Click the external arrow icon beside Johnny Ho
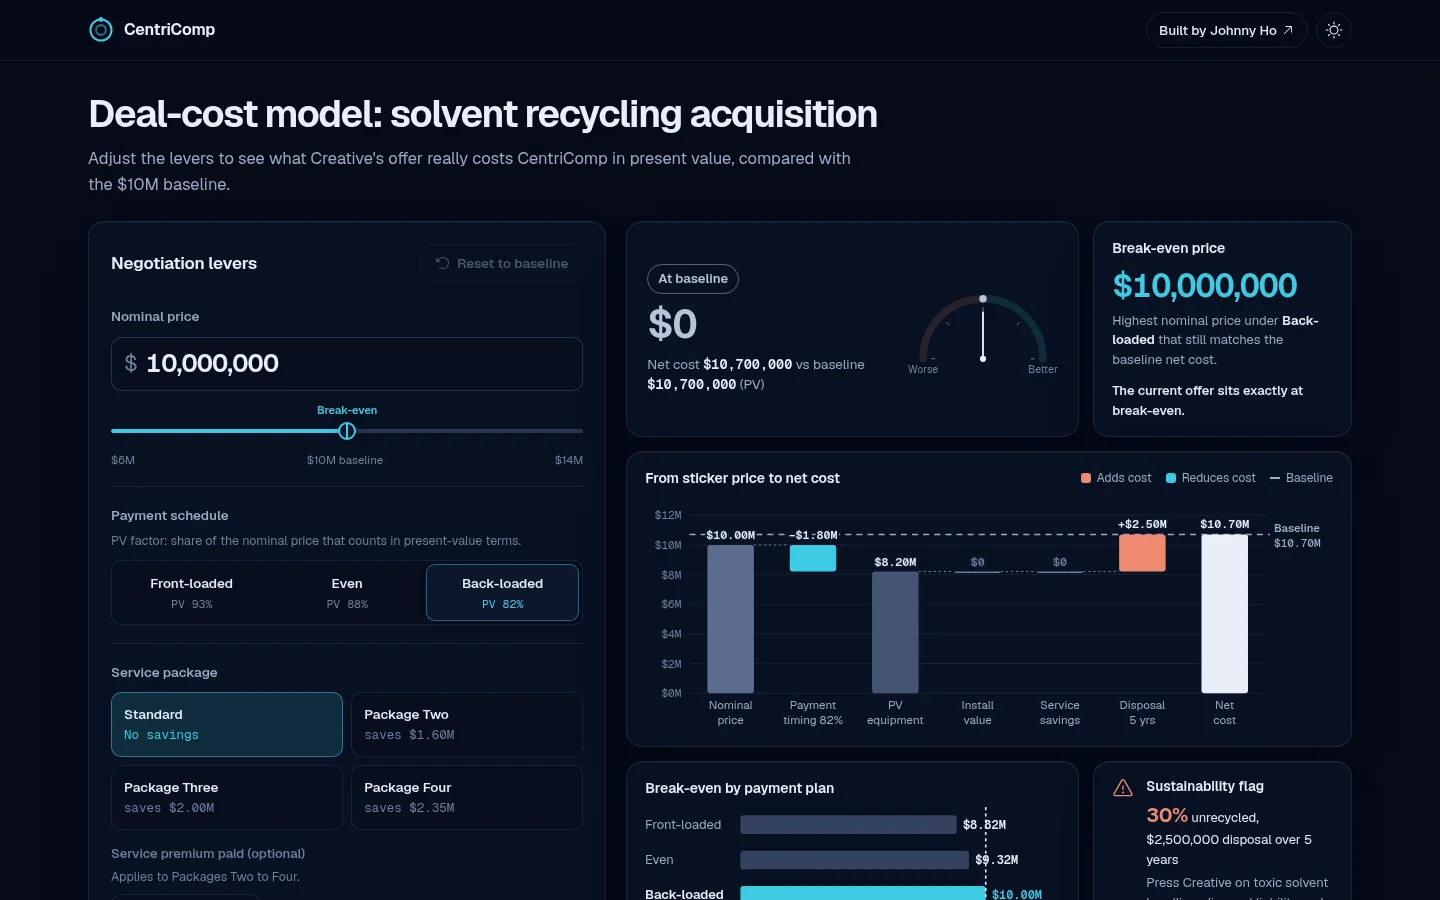The height and width of the screenshot is (900, 1440). click(x=1288, y=30)
